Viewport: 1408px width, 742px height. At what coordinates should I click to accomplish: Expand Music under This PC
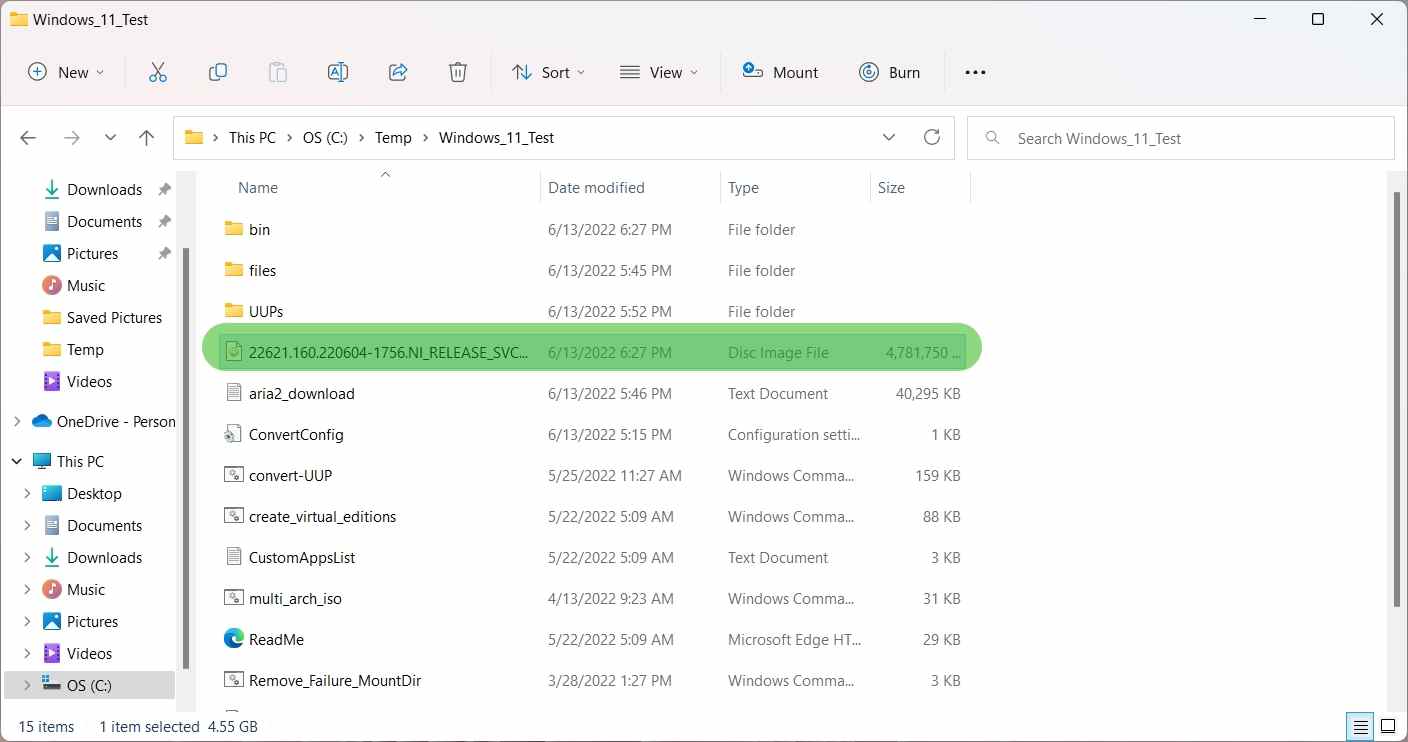pyautogui.click(x=27, y=590)
